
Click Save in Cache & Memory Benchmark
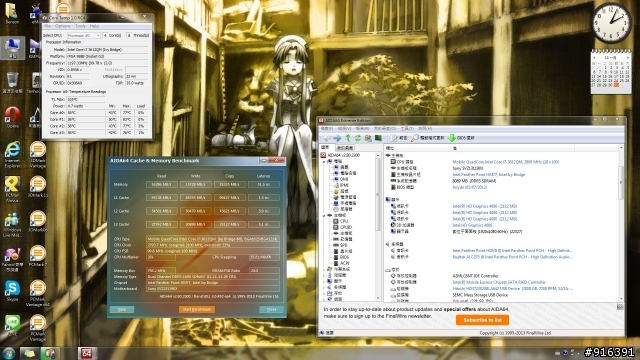pyautogui.click(x=122, y=309)
